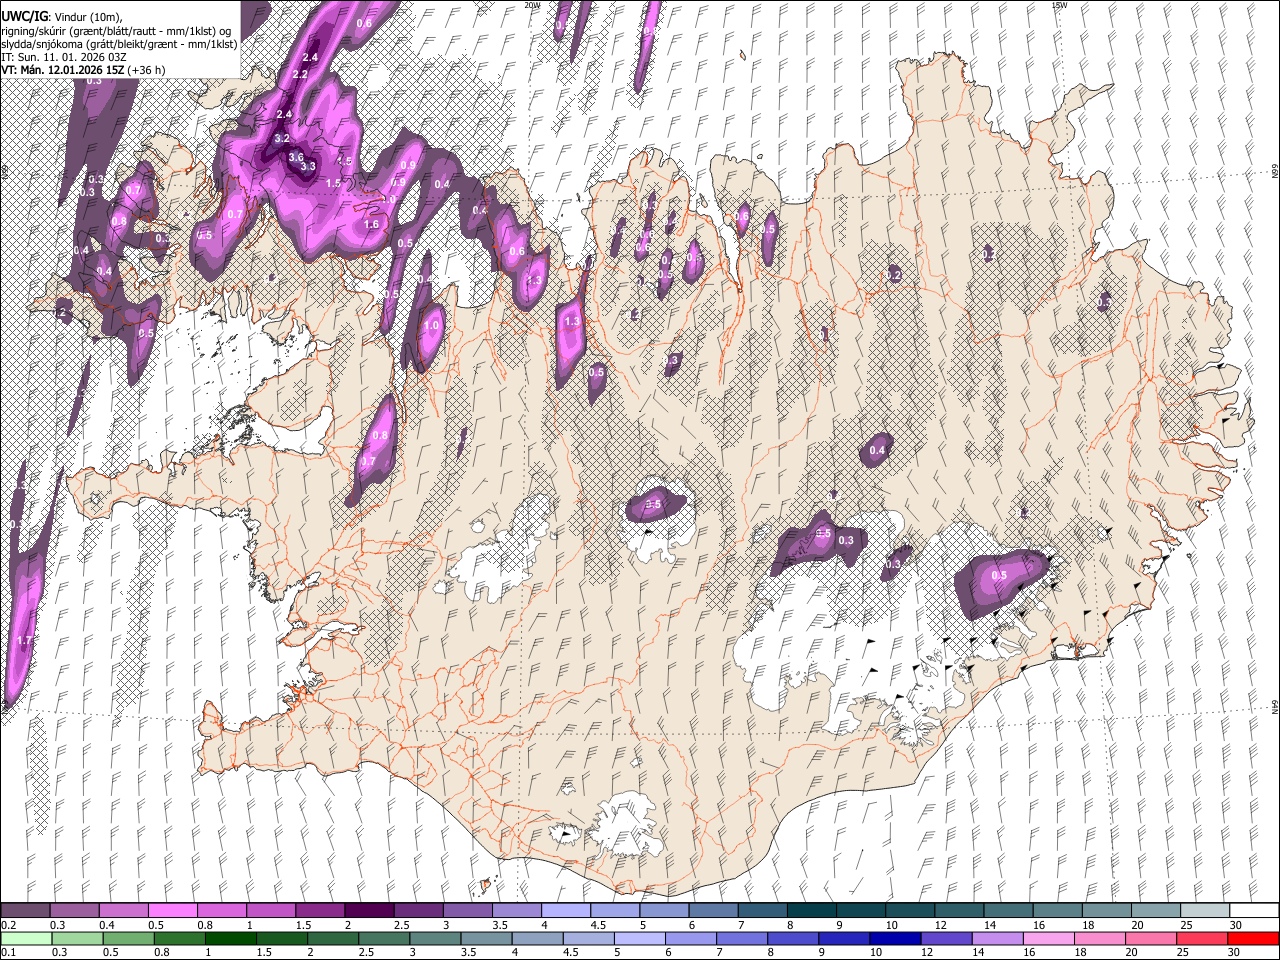Click the '3.5' value north of Hofsjökull glacier
1280x960 pixels.
[654, 505]
